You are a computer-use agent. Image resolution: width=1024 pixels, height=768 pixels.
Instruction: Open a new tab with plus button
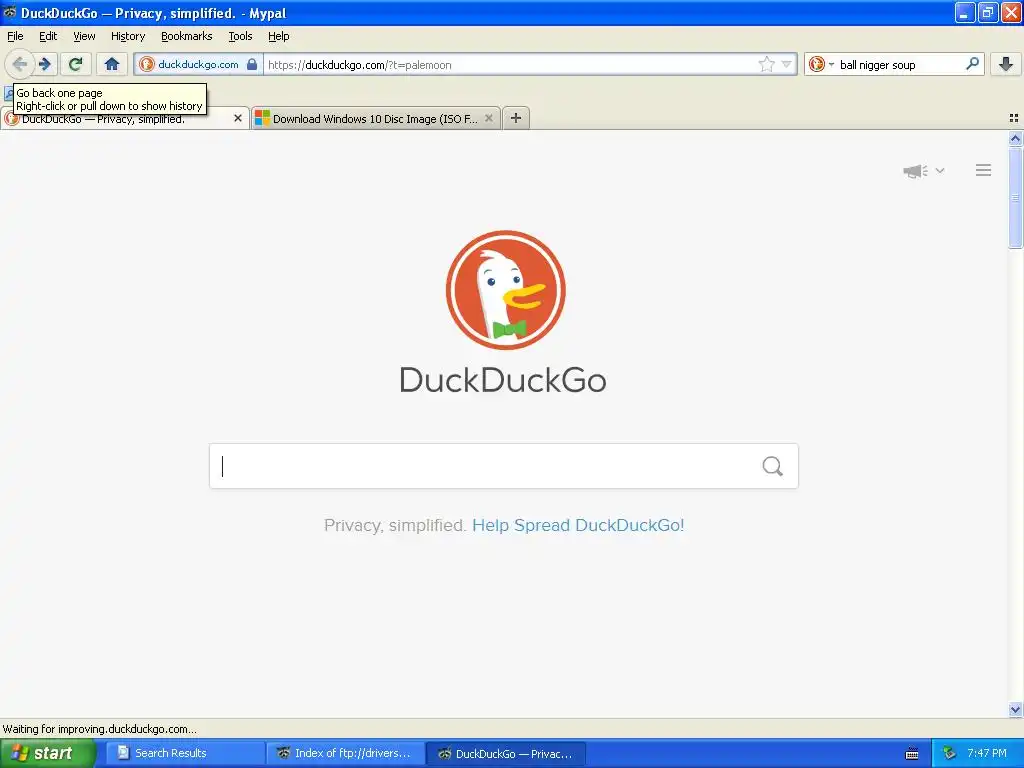(x=516, y=118)
